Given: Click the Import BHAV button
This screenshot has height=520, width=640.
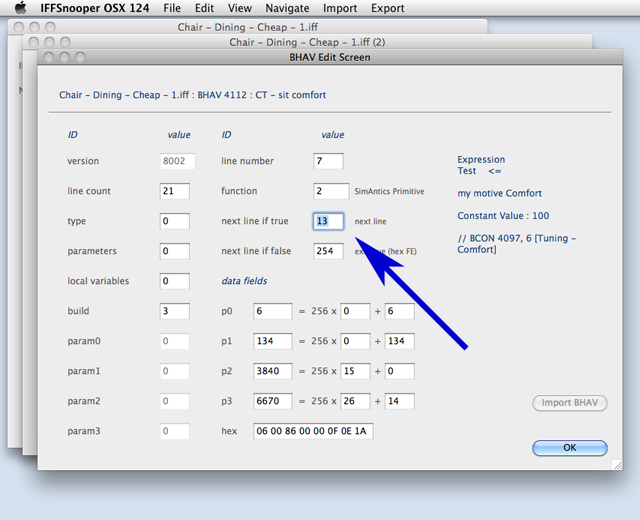Looking at the screenshot, I should coord(569,403).
